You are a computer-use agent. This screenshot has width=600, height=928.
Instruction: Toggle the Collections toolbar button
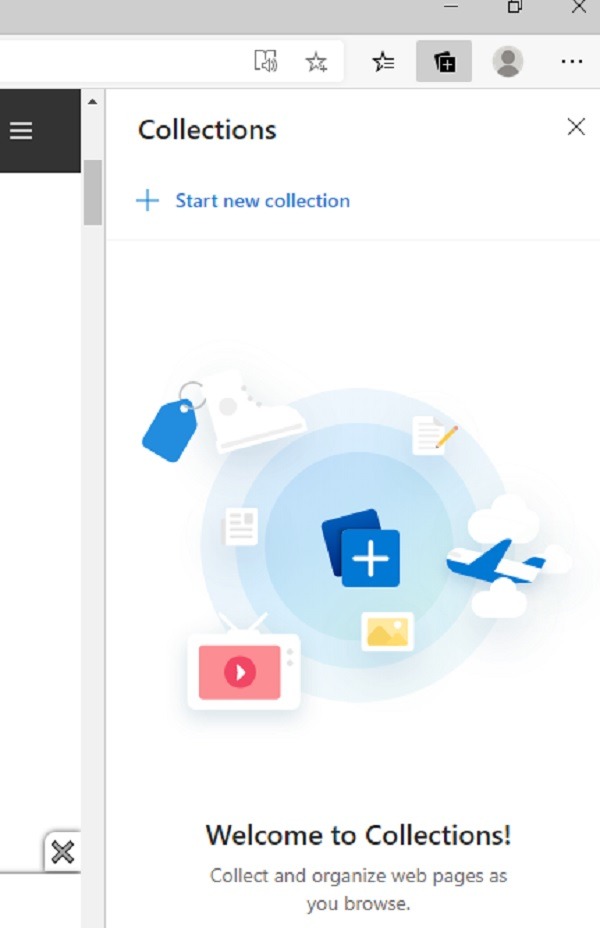(444, 62)
